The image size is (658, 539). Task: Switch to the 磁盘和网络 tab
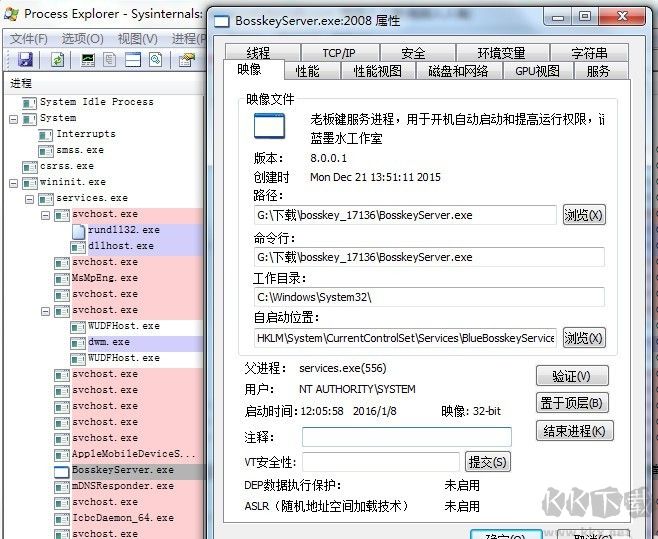458,71
